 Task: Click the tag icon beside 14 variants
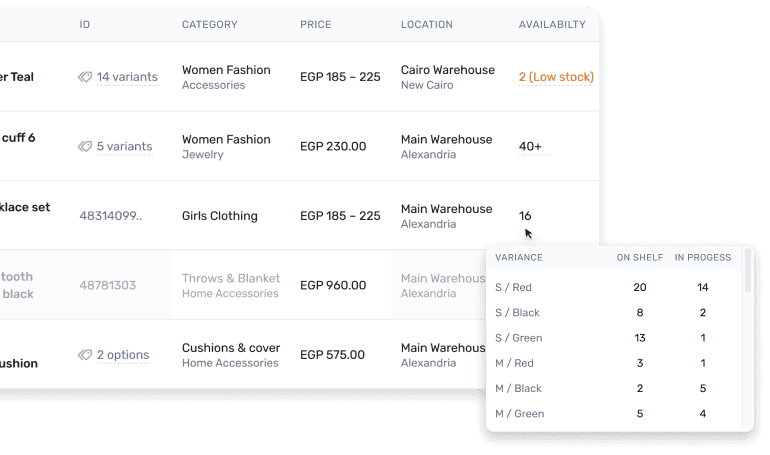click(85, 77)
